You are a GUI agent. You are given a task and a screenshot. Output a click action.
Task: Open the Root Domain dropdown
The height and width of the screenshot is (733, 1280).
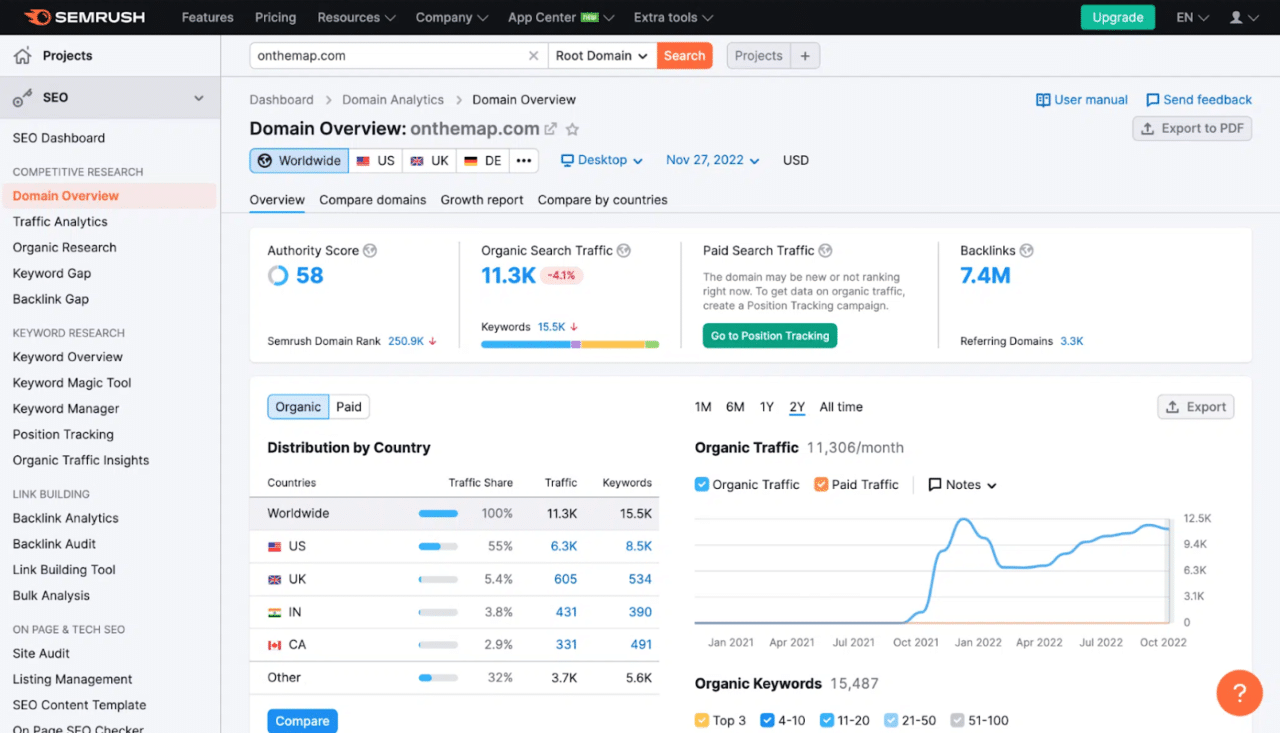click(x=602, y=56)
